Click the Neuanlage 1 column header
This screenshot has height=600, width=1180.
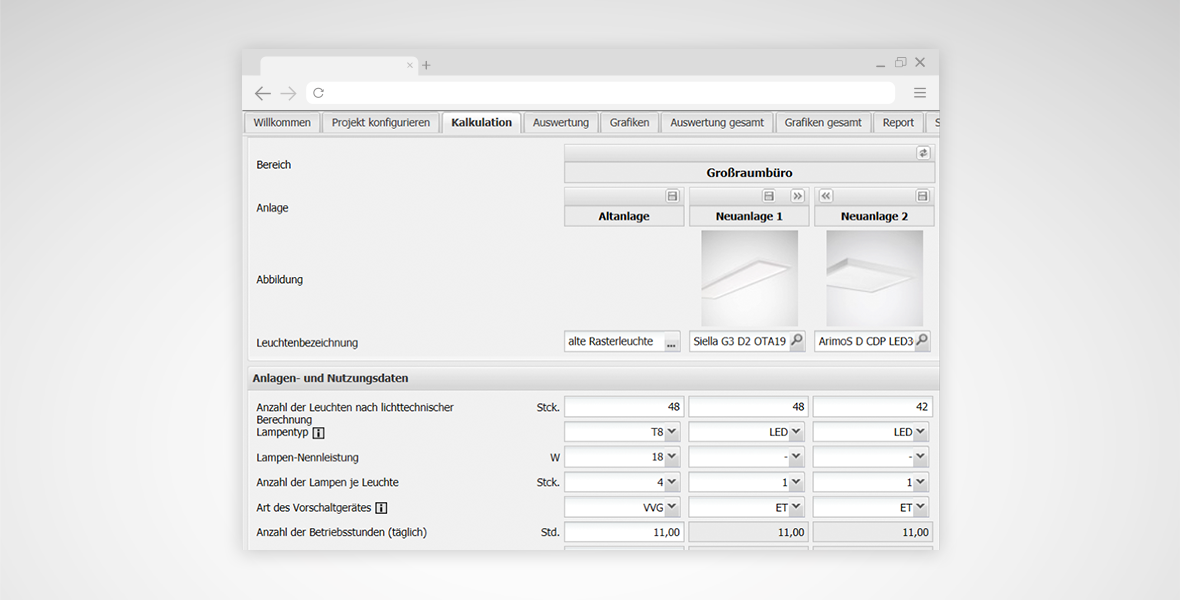[749, 216]
